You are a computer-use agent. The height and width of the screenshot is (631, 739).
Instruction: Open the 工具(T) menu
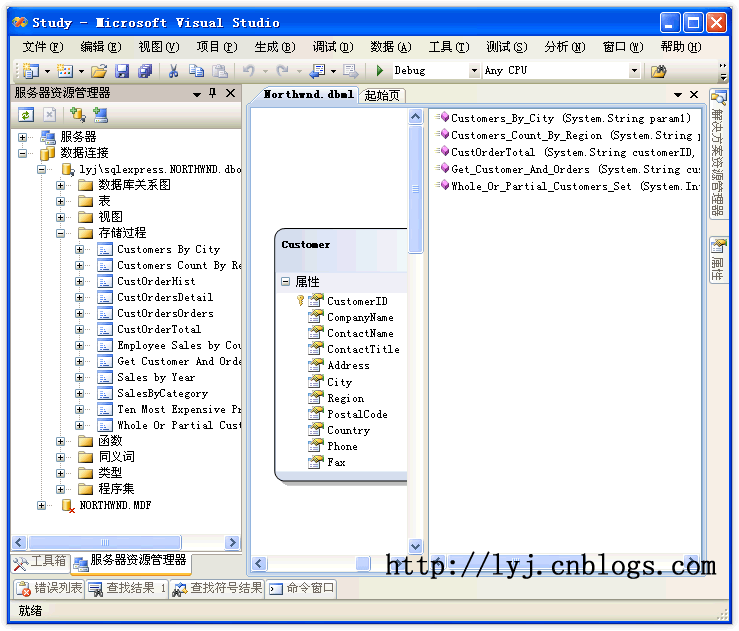point(448,47)
